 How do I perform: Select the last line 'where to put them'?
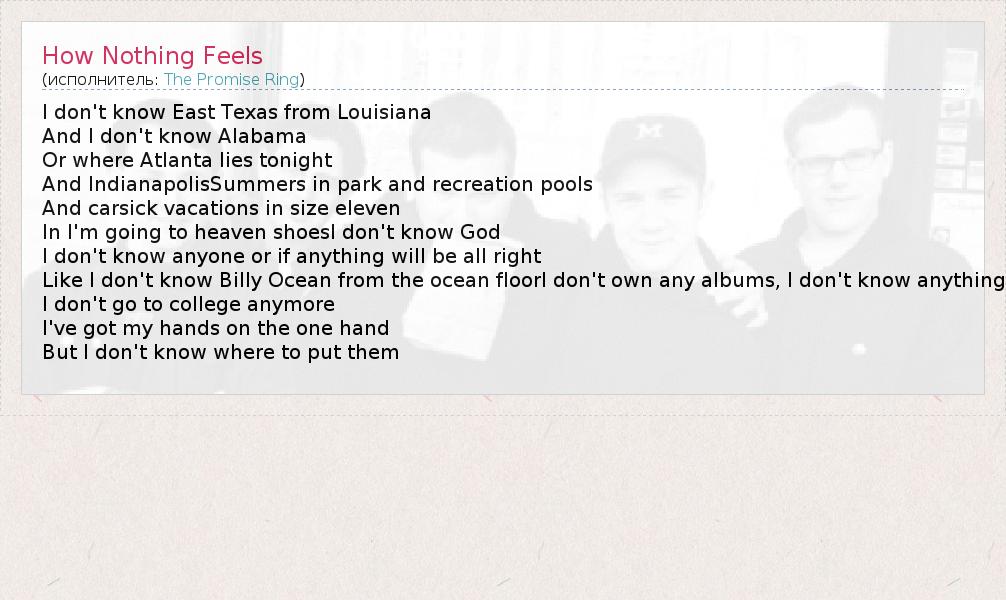click(x=220, y=352)
